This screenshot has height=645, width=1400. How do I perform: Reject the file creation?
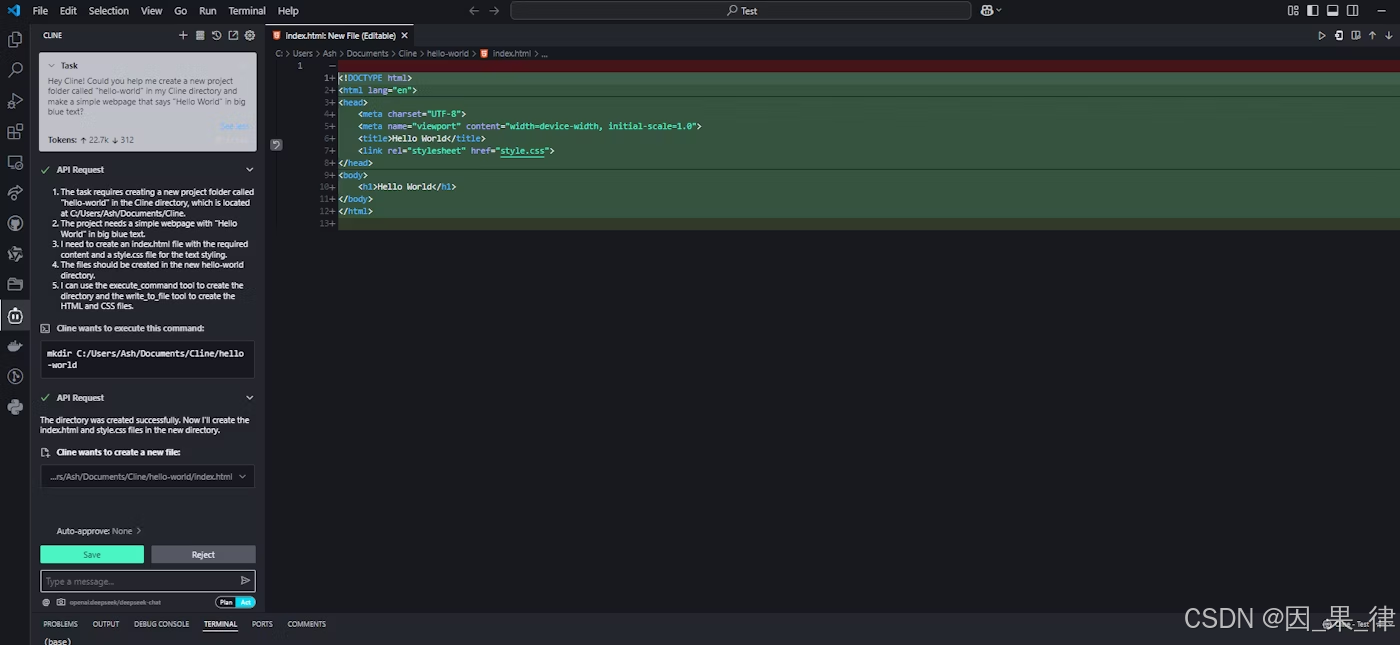[x=203, y=554]
